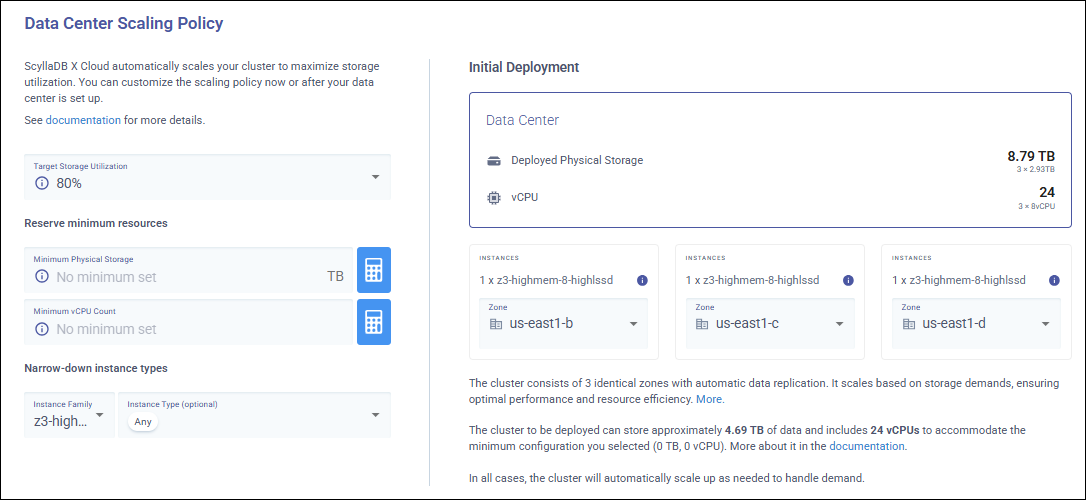1086x500 pixels.
Task: Click the building icon beside us-east1-c
Action: point(702,324)
